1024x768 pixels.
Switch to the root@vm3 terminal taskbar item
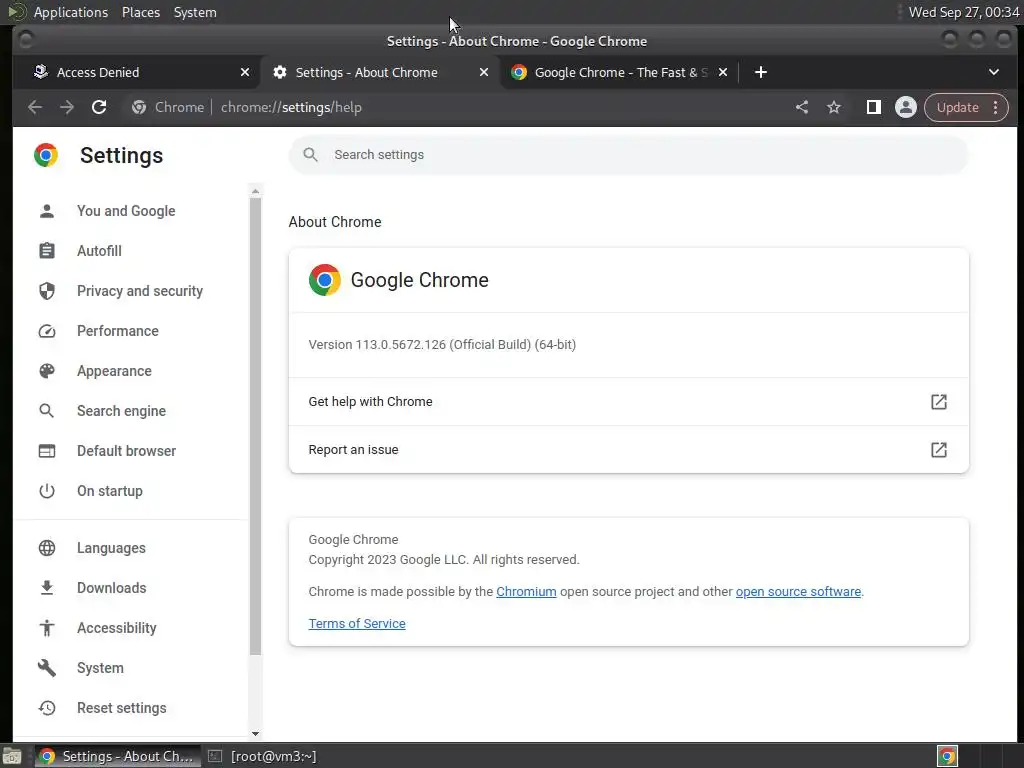(x=263, y=756)
